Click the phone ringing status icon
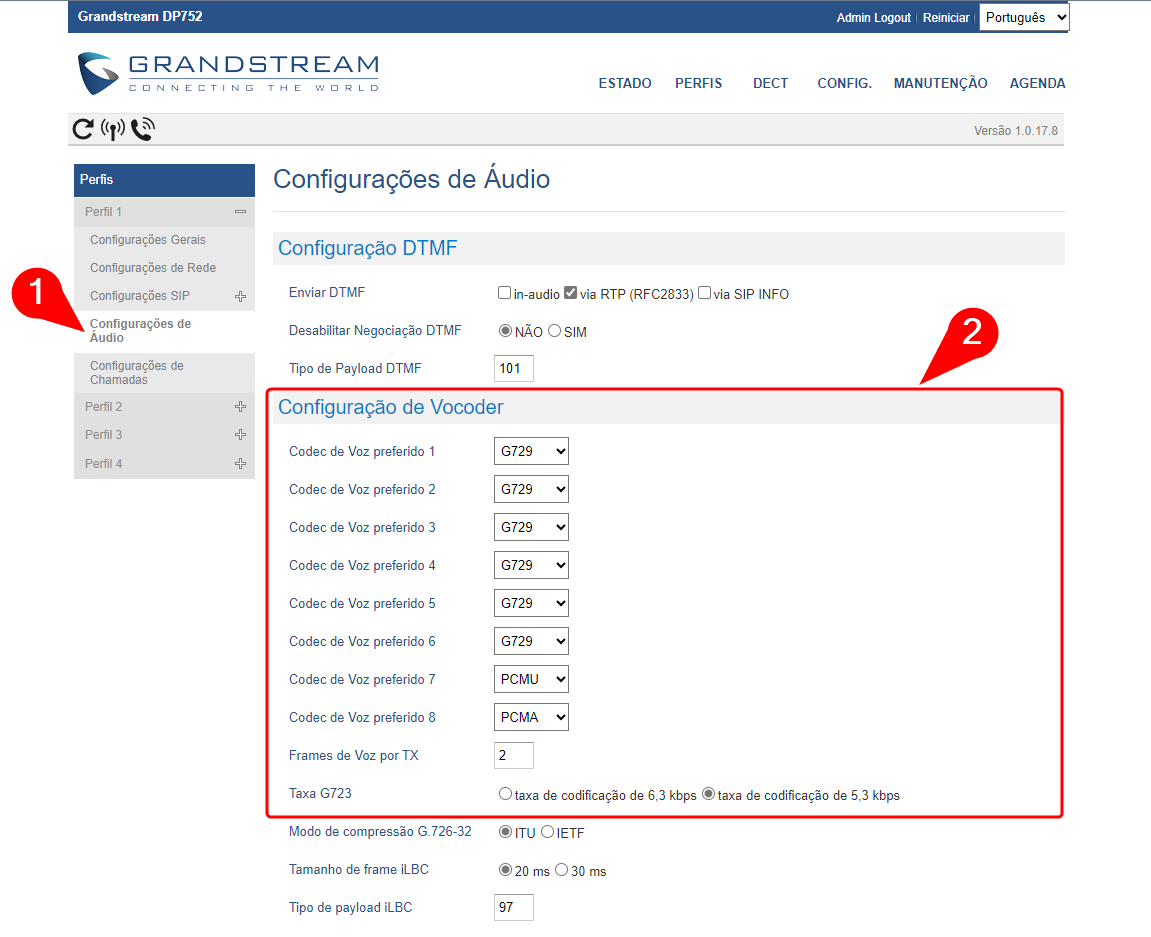Viewport: 1151px width, 937px height. pyautogui.click(x=143, y=129)
